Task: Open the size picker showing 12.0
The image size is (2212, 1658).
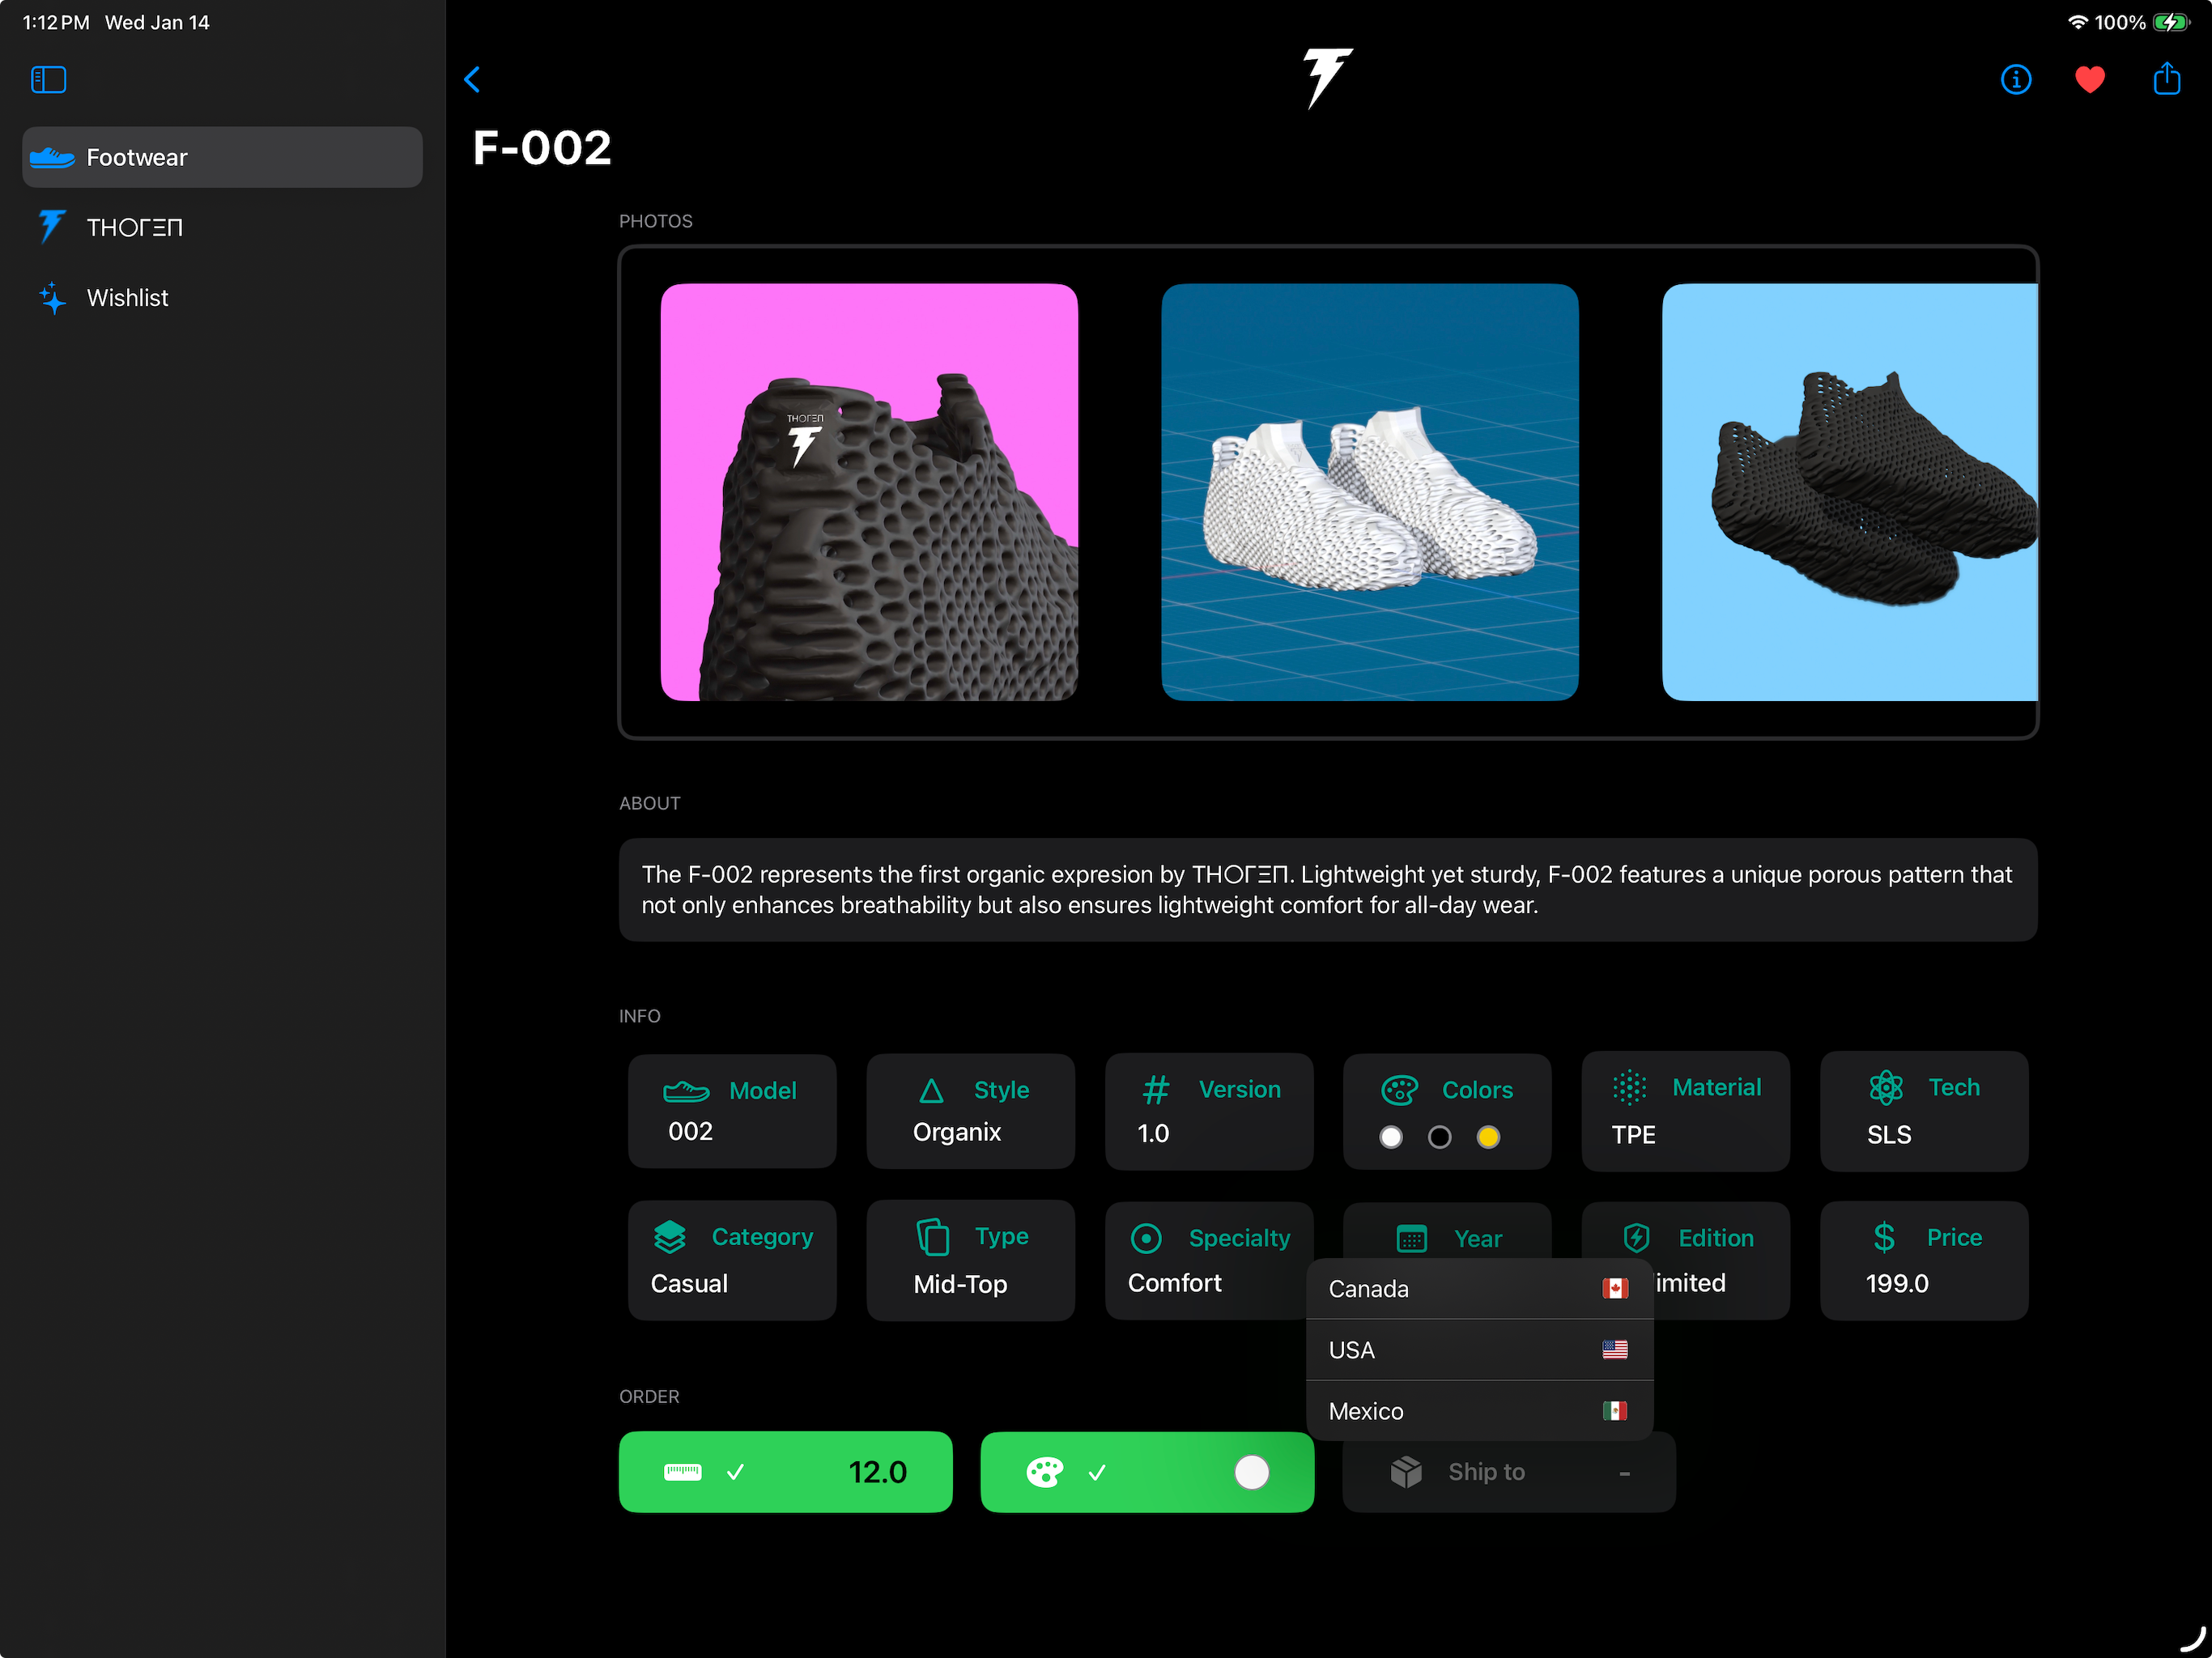Action: tap(785, 1472)
